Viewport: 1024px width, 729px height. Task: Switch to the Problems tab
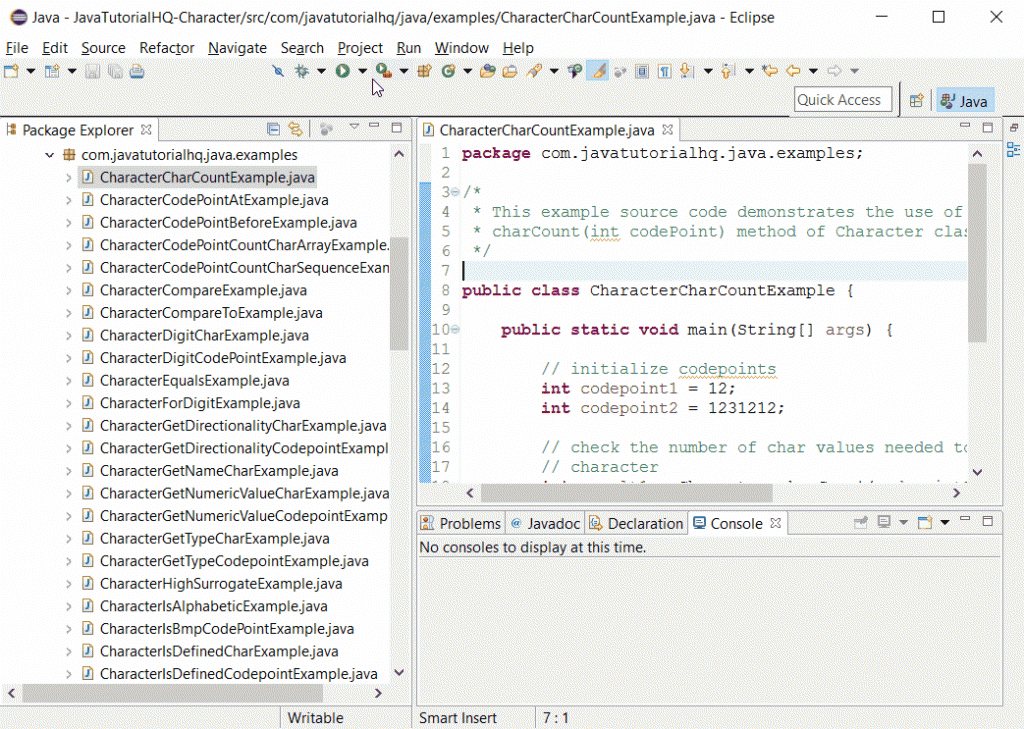(x=461, y=523)
